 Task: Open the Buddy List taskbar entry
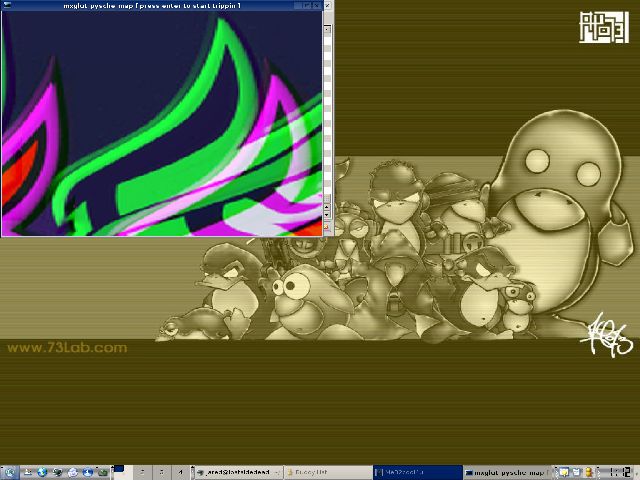pos(328,472)
